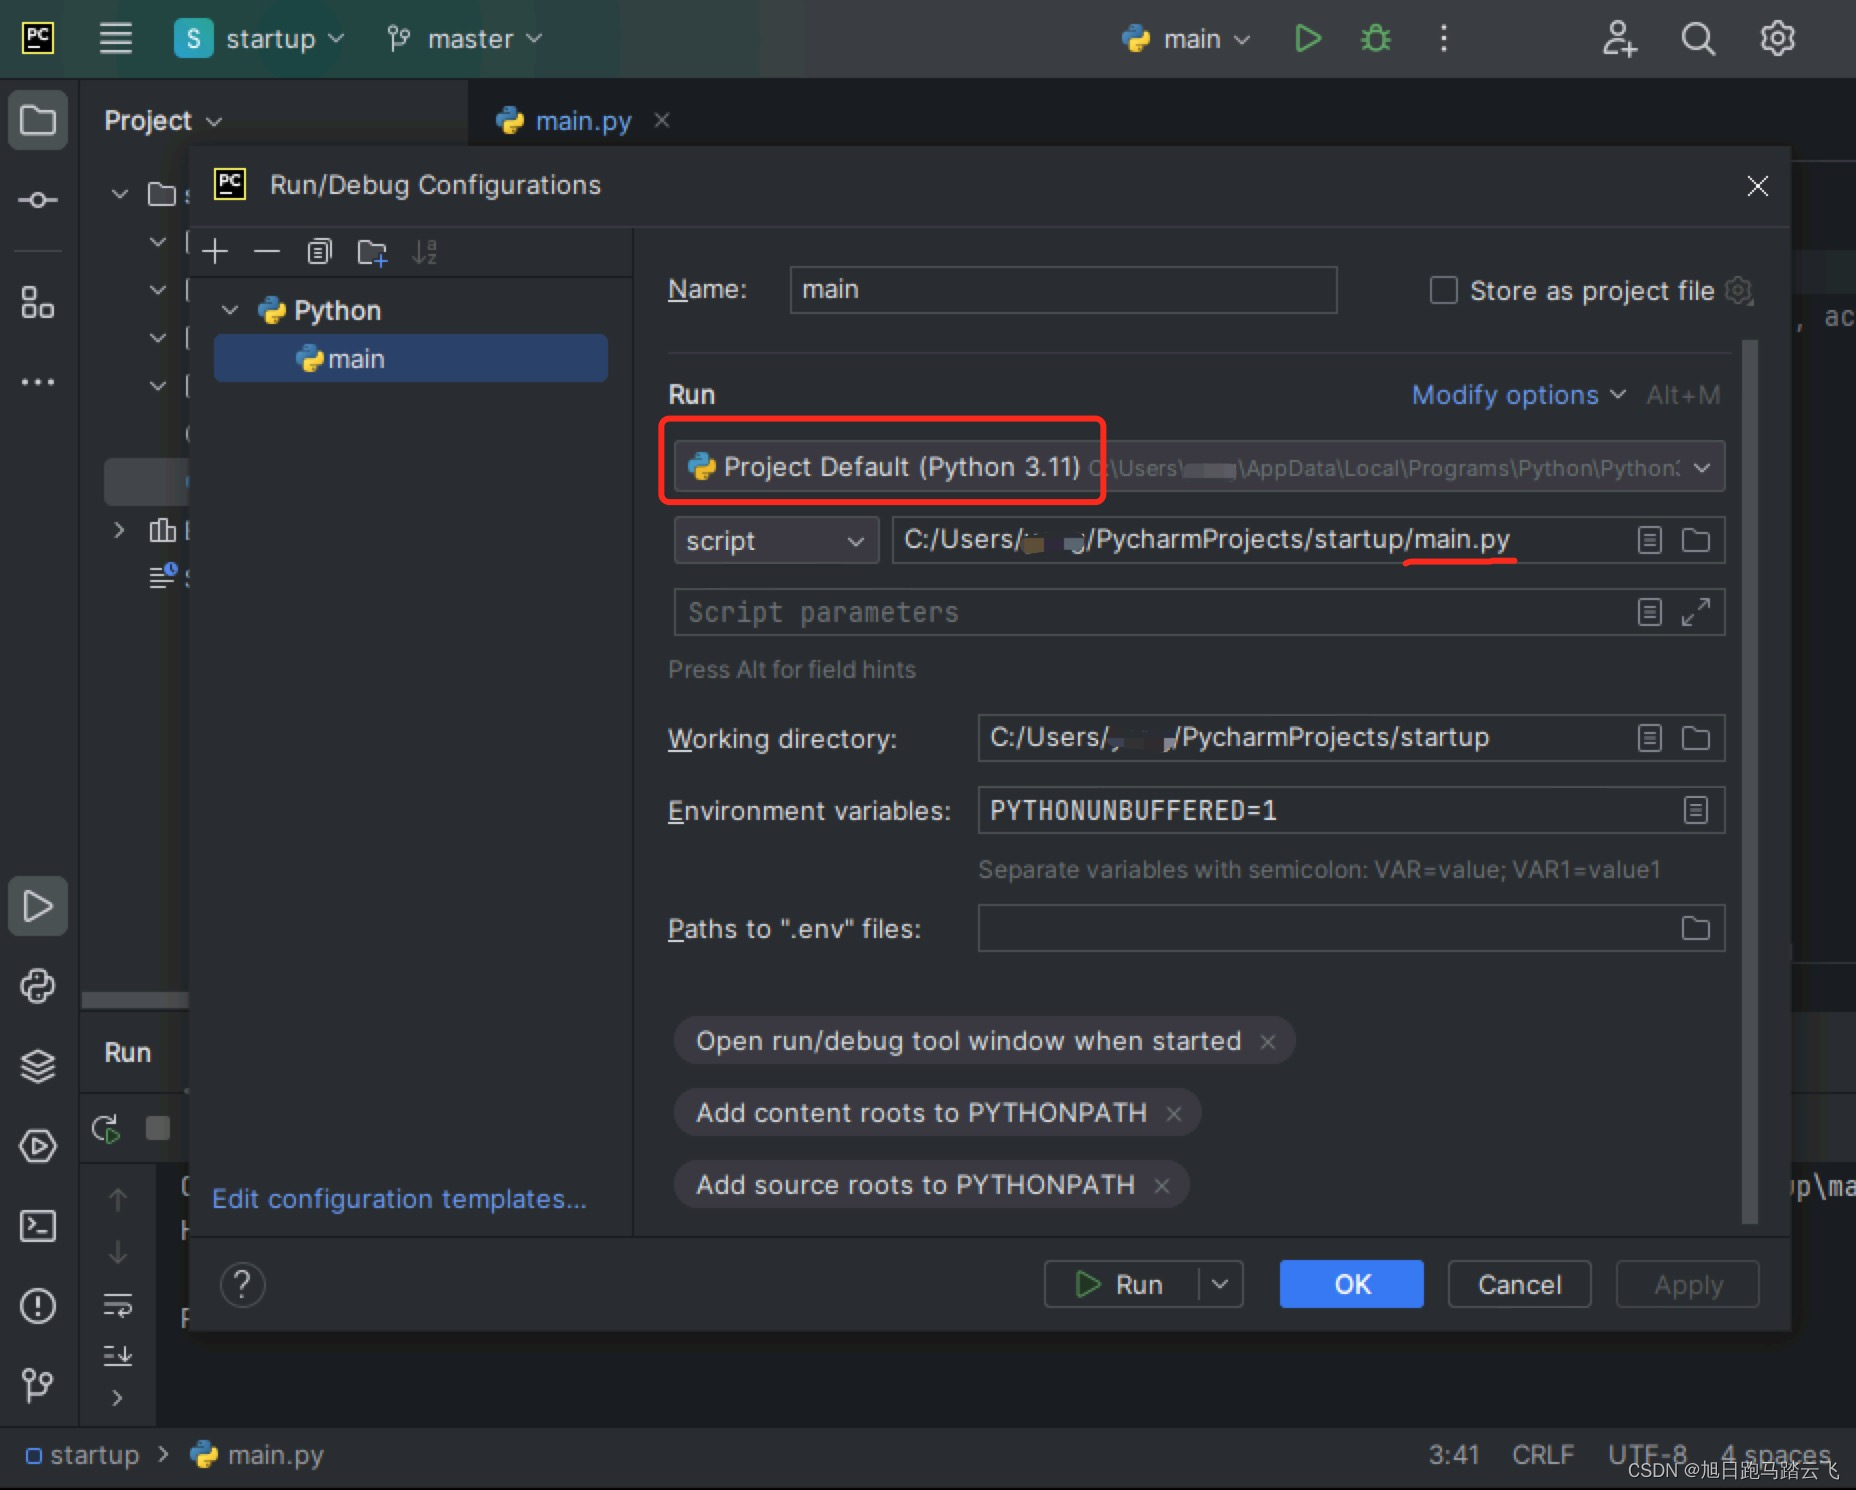The image size is (1856, 1490).
Task: Run main with the green play icon
Action: 1308,39
